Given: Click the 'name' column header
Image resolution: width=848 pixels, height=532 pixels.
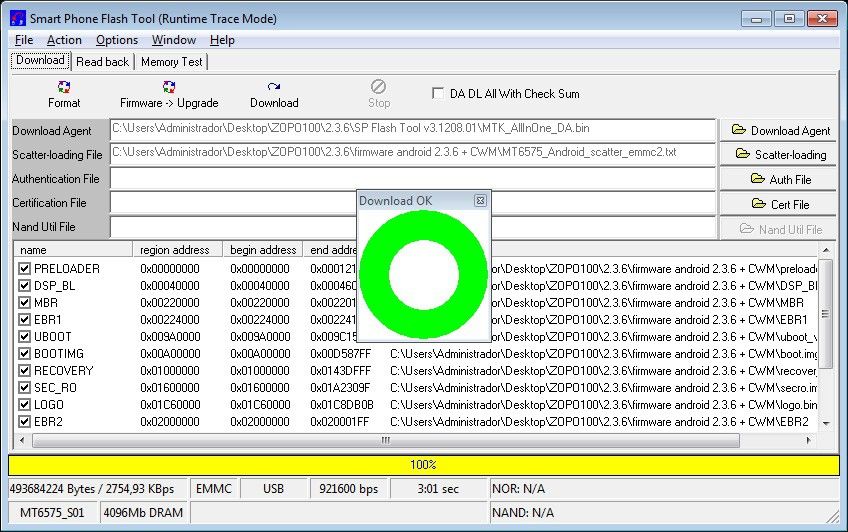Looking at the screenshot, I should coord(73,250).
